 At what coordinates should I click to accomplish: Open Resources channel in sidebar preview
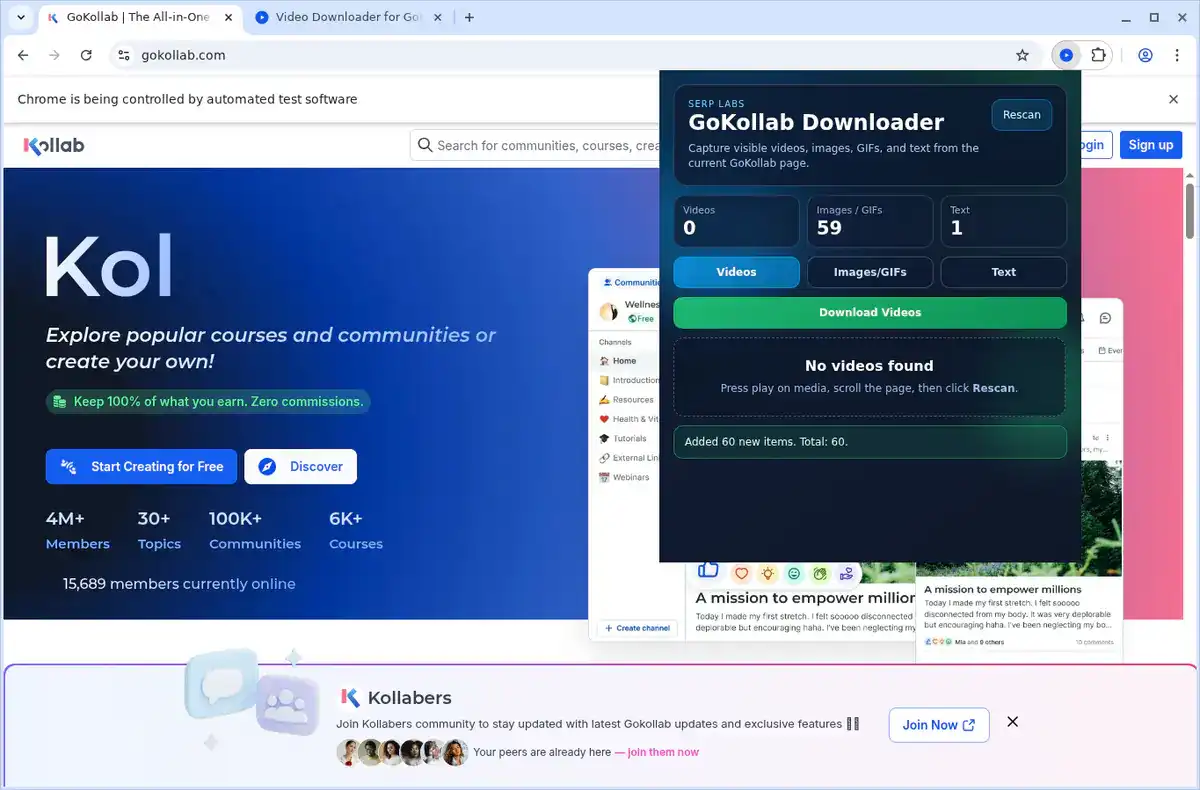click(x=633, y=400)
